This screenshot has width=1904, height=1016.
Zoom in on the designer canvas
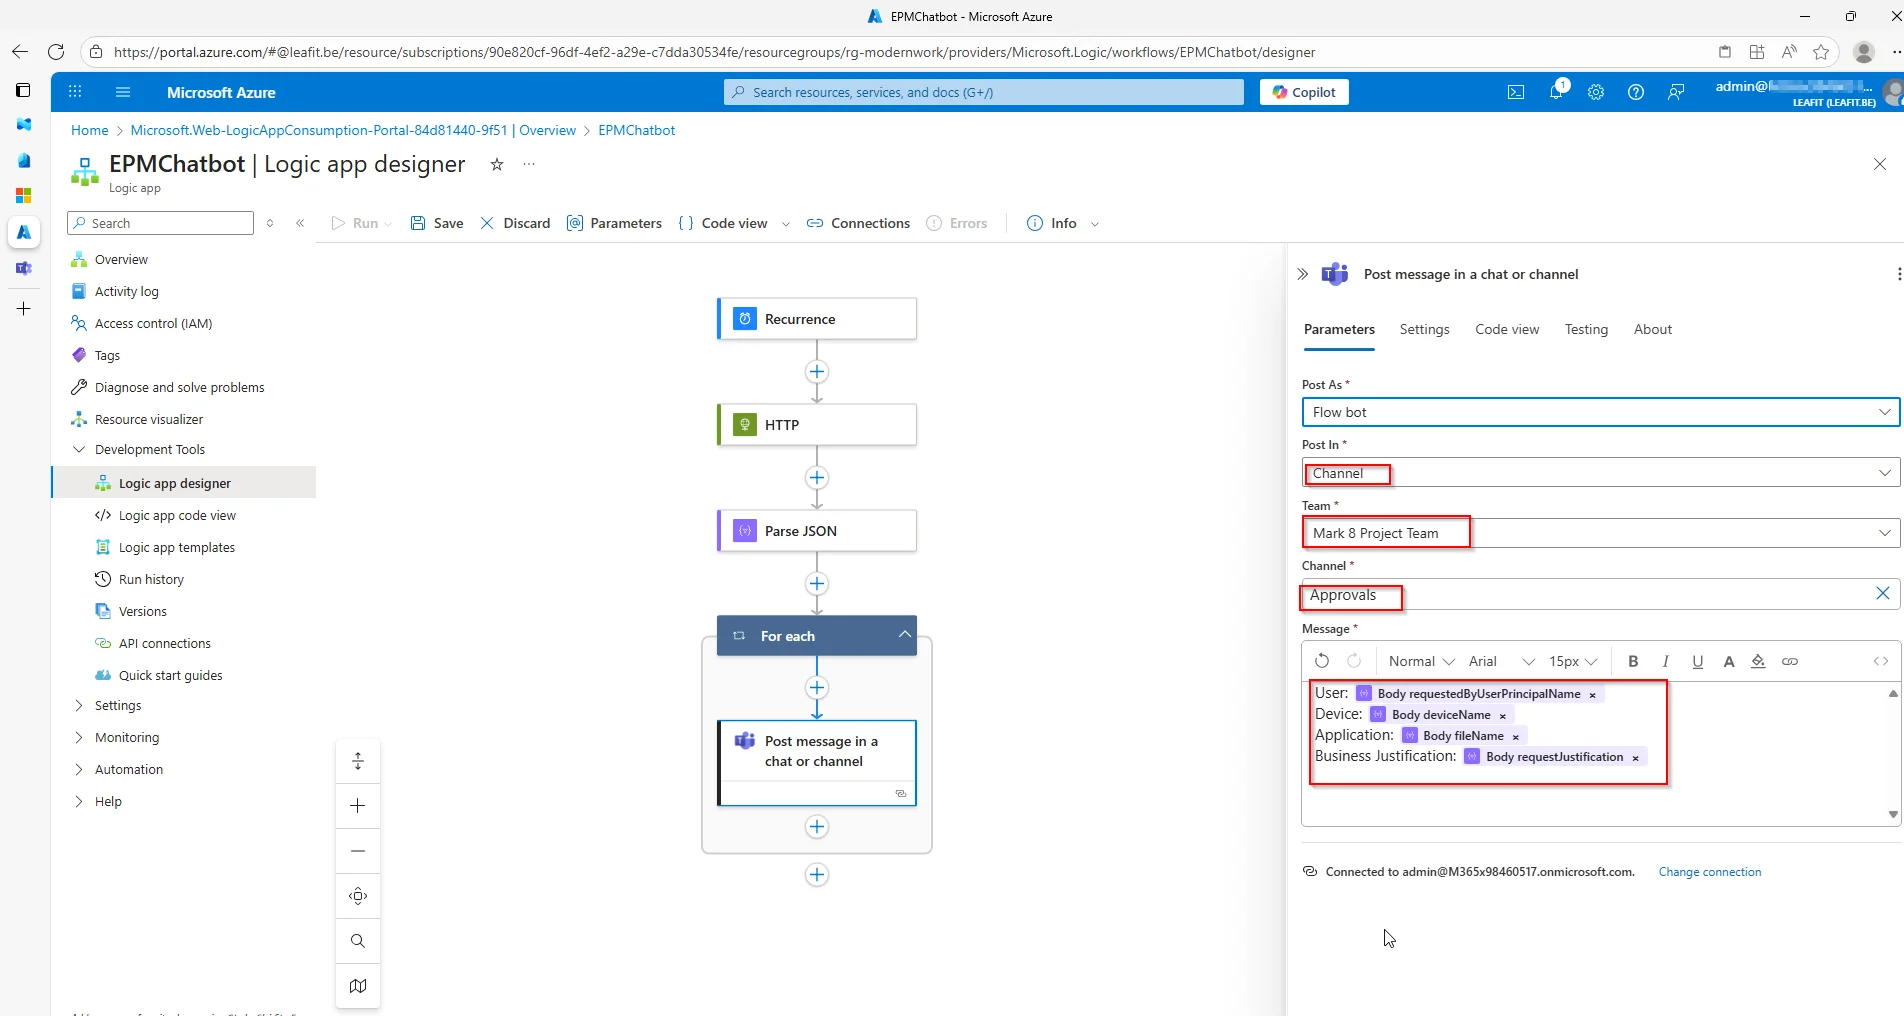pyautogui.click(x=358, y=806)
